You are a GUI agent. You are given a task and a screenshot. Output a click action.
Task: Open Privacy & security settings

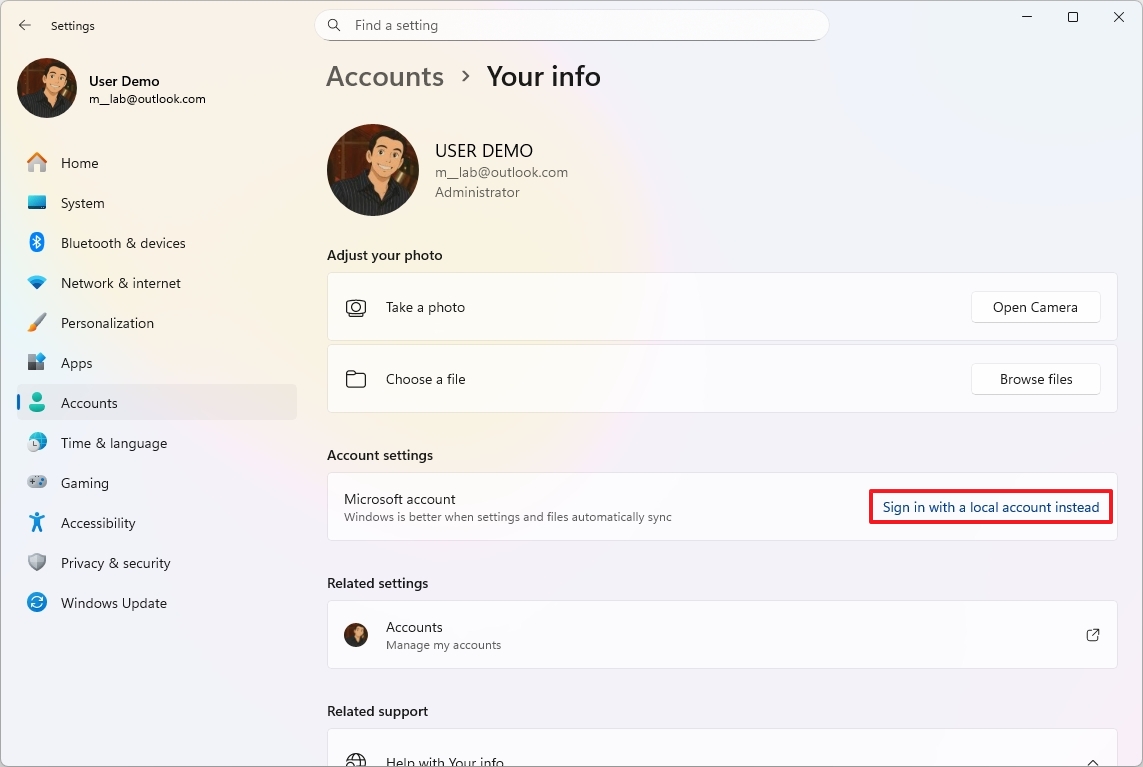coord(113,562)
